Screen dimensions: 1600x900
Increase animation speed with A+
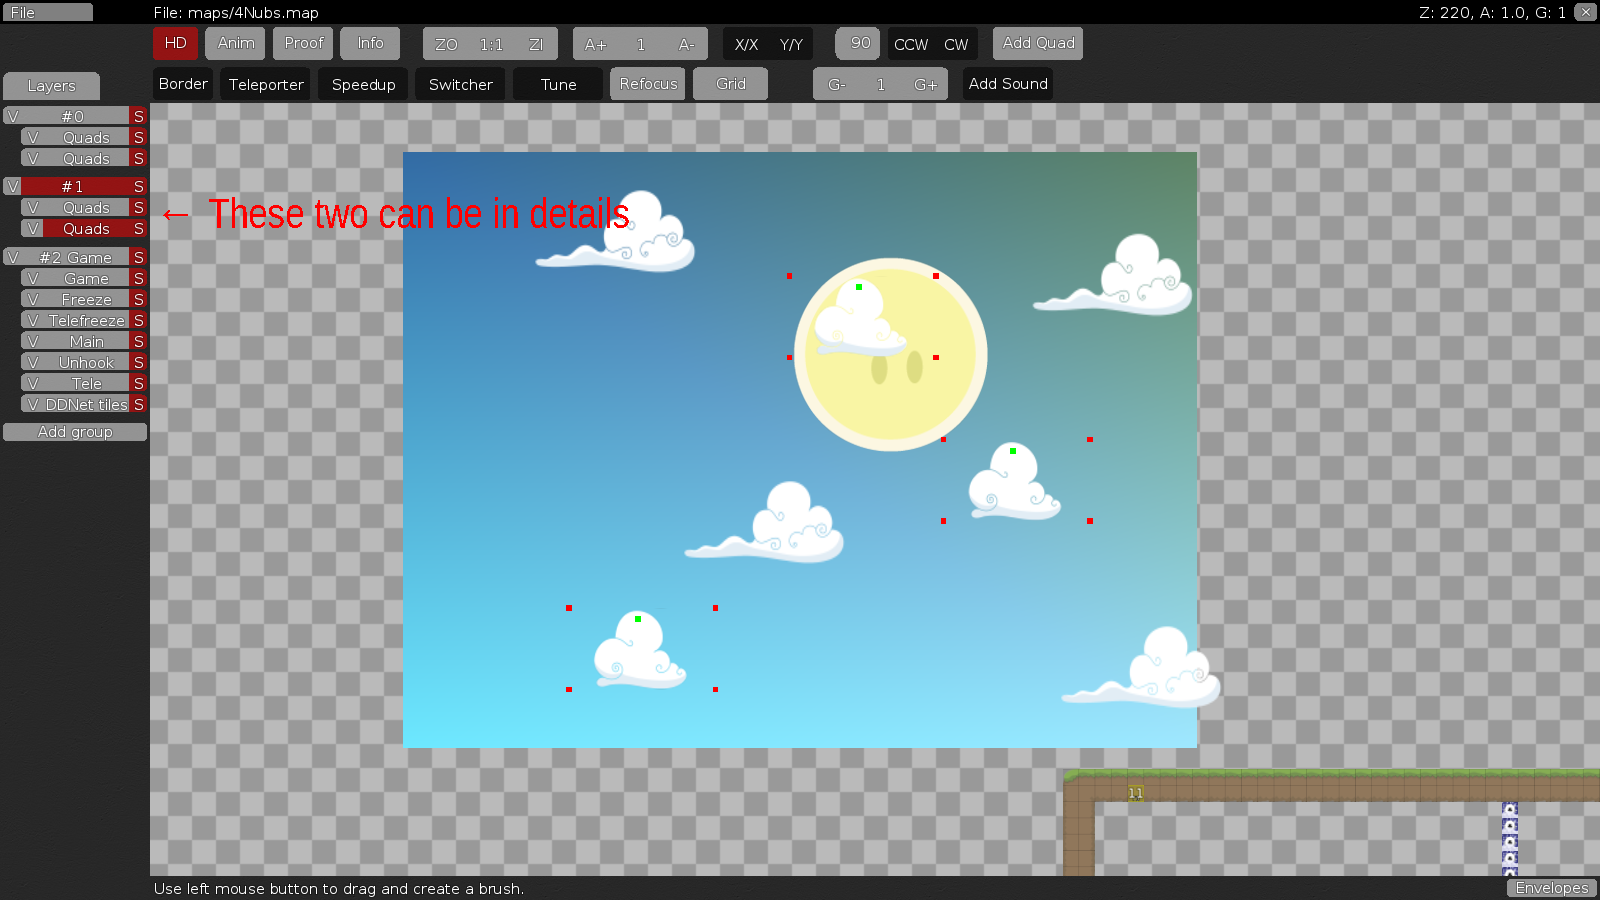[x=595, y=44]
